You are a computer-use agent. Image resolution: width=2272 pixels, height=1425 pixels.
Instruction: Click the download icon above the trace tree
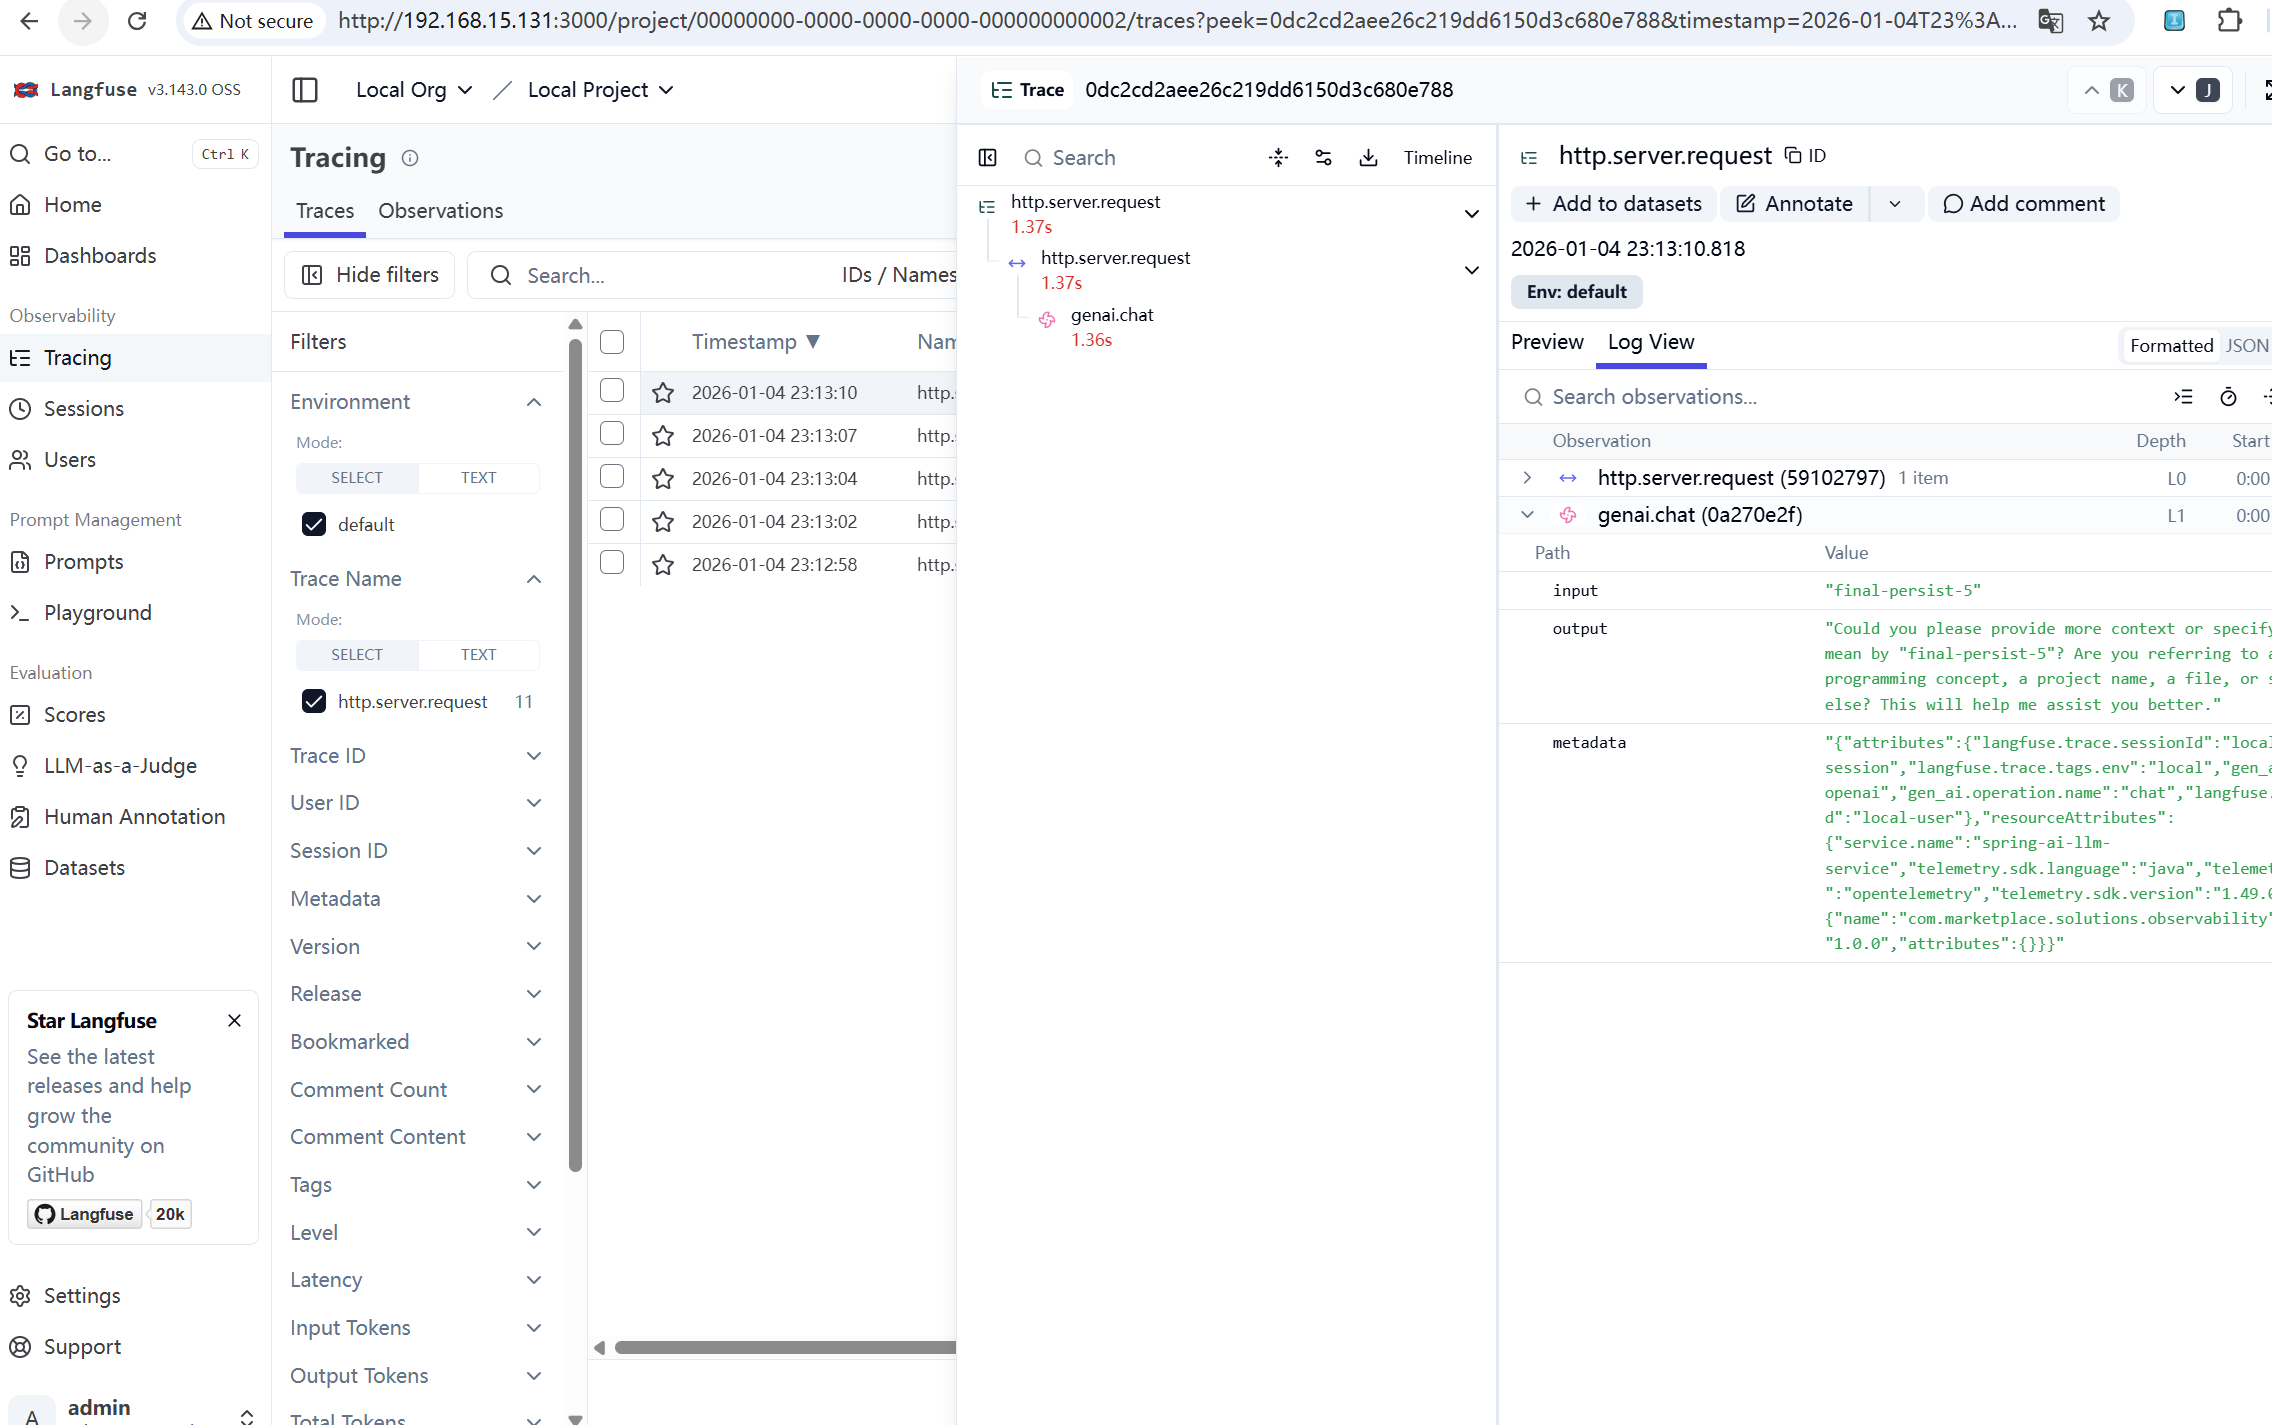(x=1368, y=157)
